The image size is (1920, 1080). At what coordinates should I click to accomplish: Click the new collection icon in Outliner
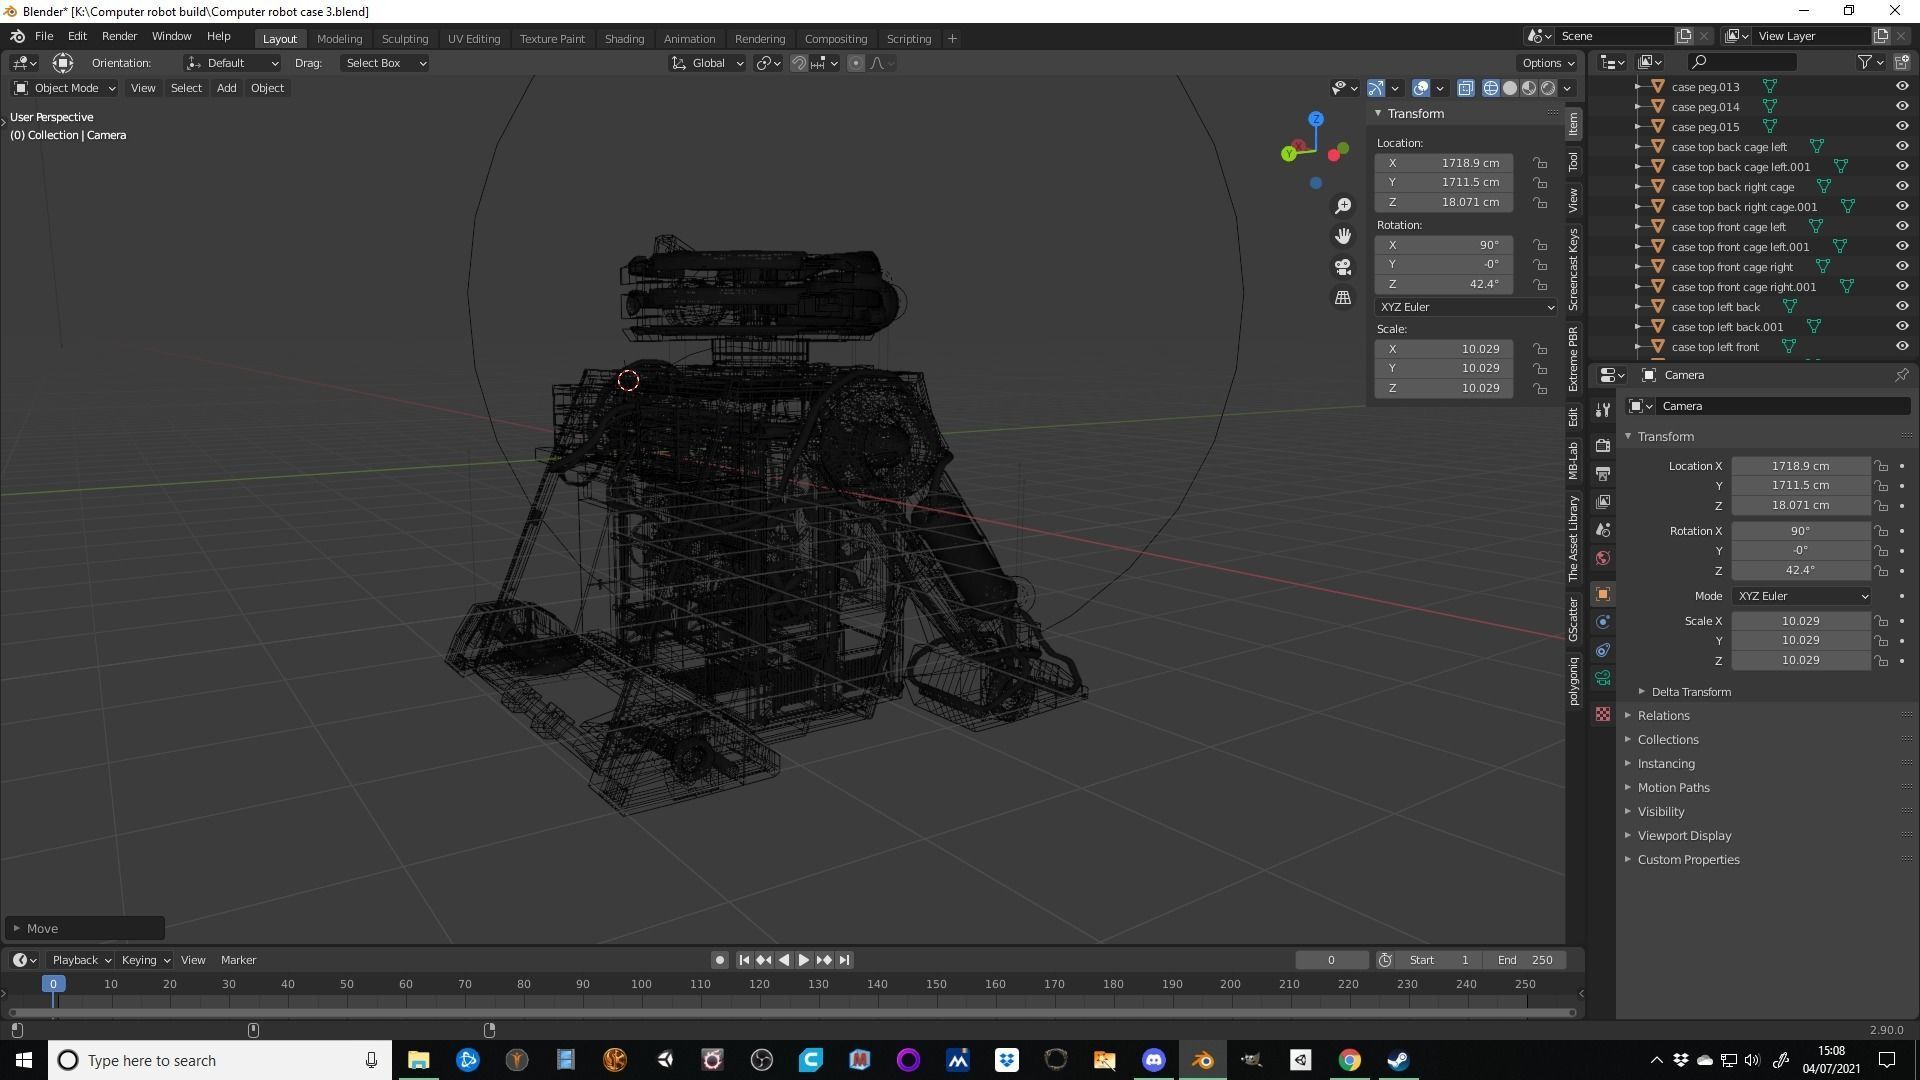click(x=1902, y=62)
